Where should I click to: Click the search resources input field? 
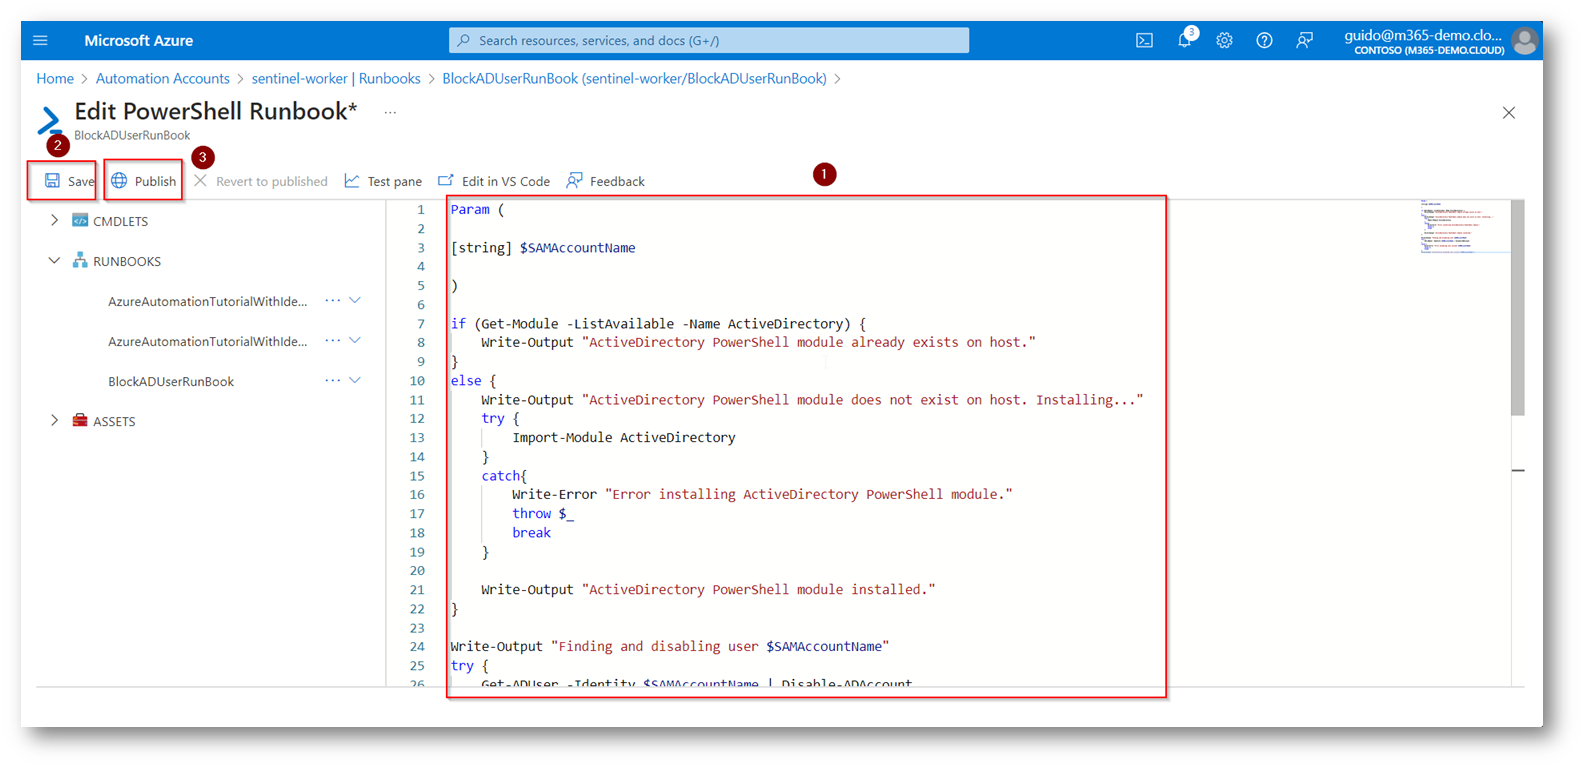708,41
